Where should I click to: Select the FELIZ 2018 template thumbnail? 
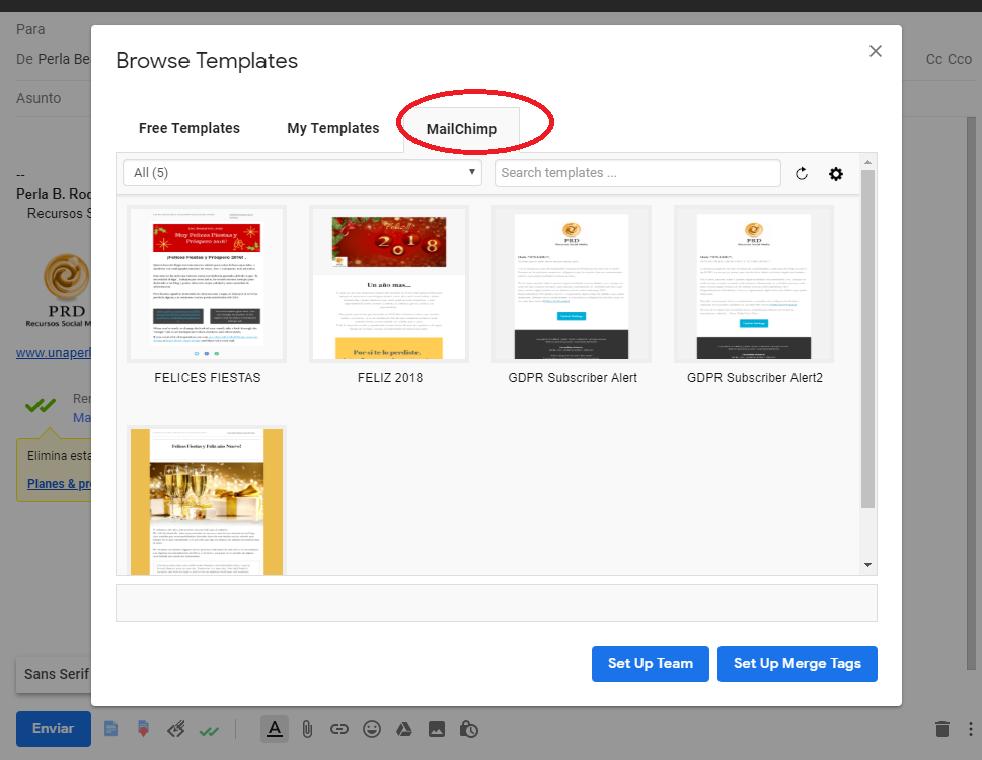[x=389, y=283]
